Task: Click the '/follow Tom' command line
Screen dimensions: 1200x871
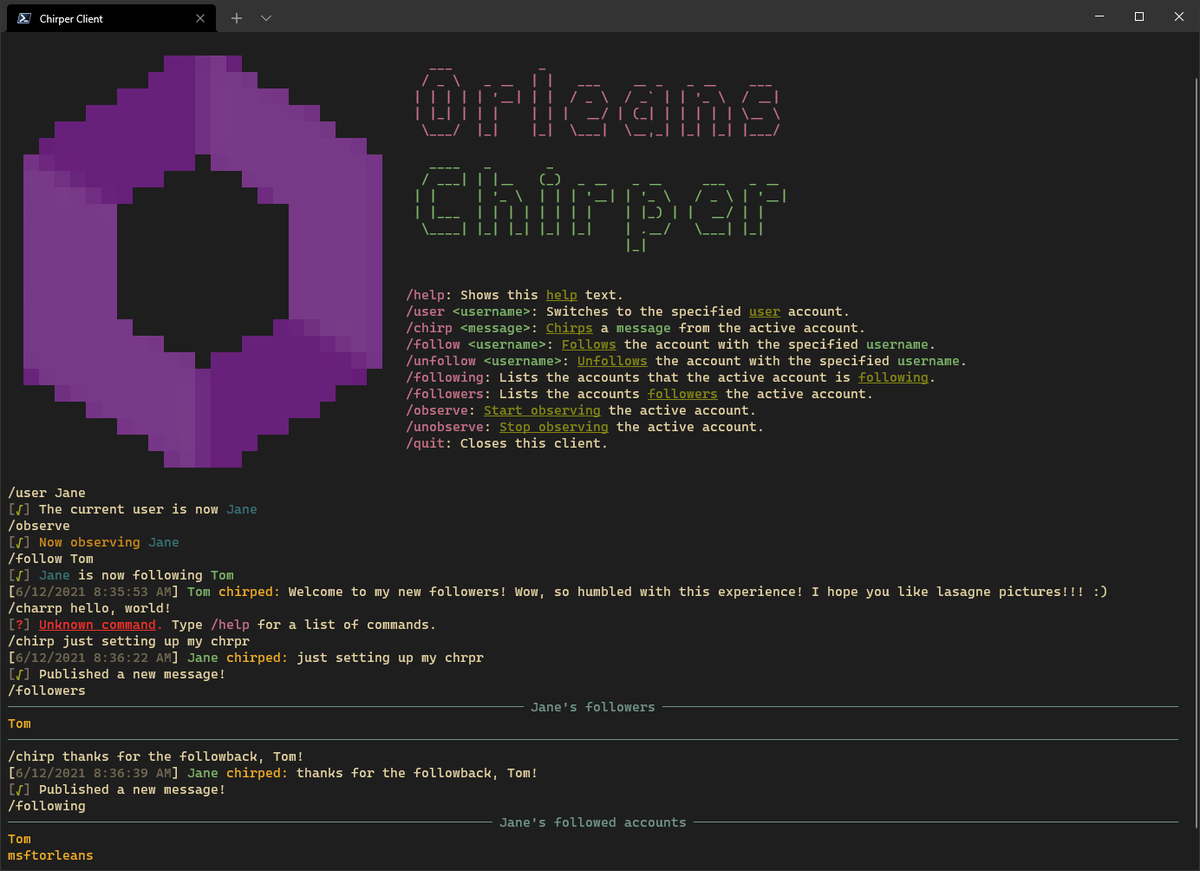Action: pos(50,559)
